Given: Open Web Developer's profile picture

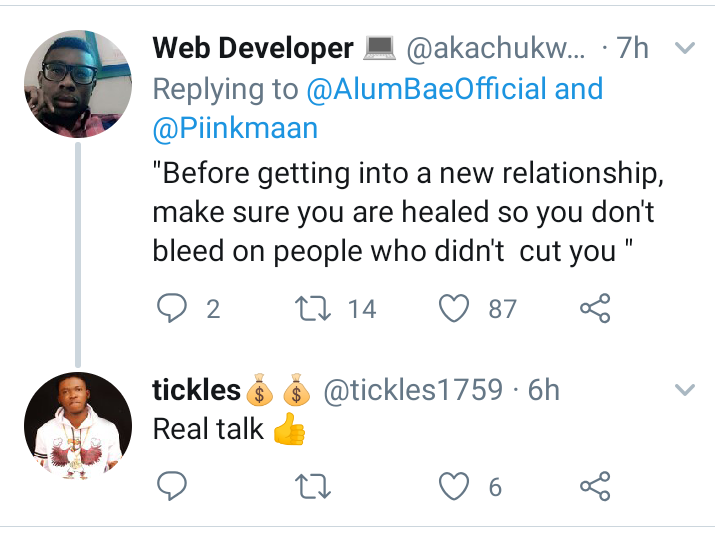Looking at the screenshot, I should click(77, 84).
